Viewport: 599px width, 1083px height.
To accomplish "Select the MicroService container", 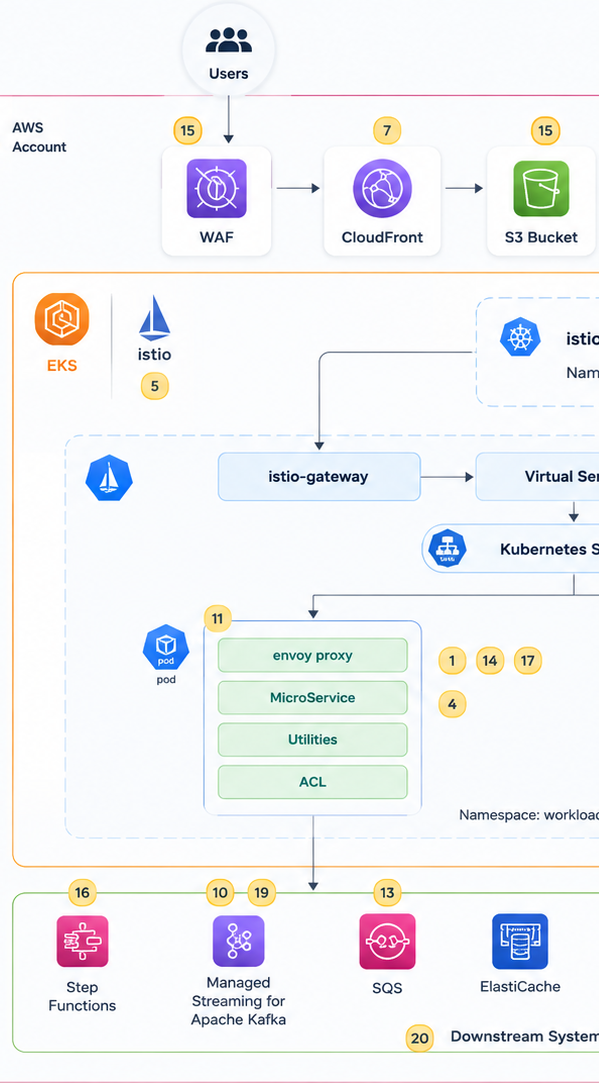I will (x=313, y=698).
